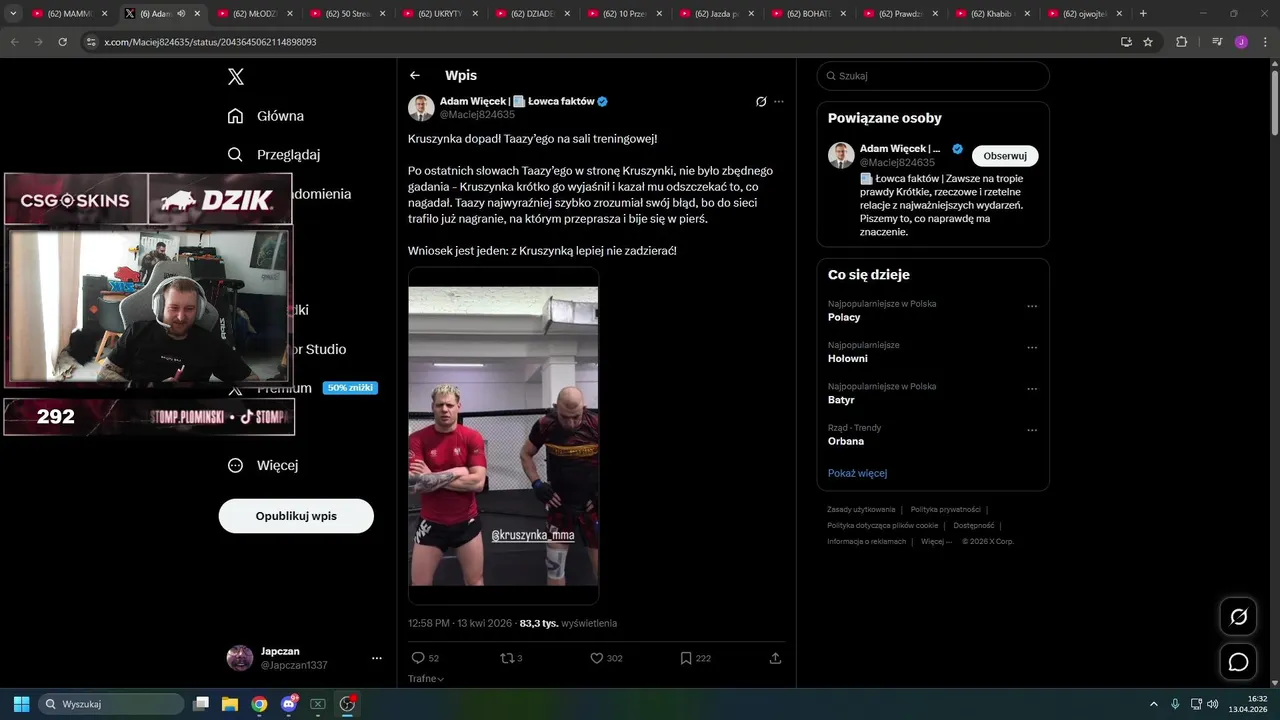1280x720 pixels.
Task: Click the Szukaj search field
Action: coord(933,76)
